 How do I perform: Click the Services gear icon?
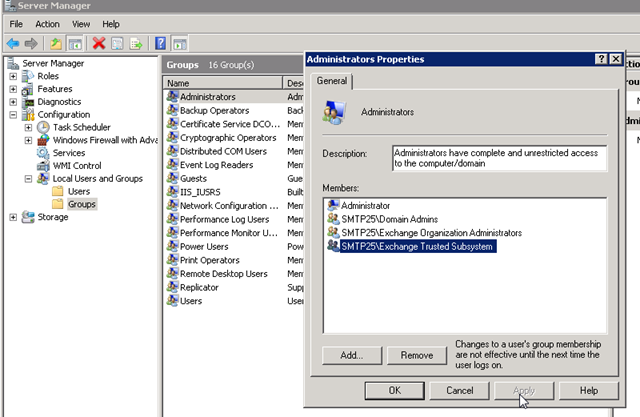tap(43, 153)
